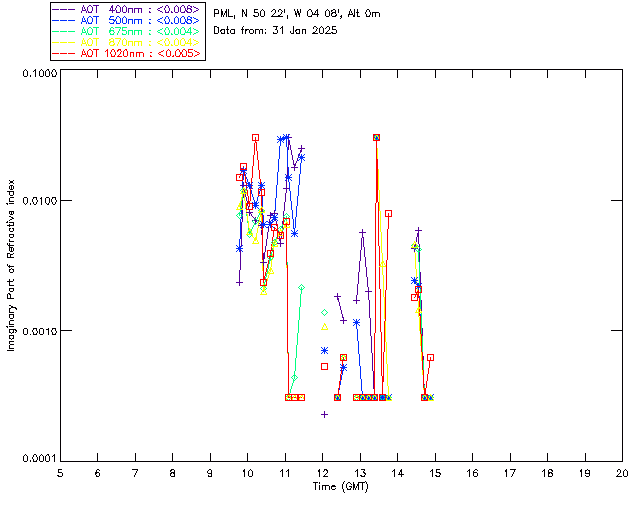This screenshot has height=512, width=640.
Task: Click the 0.0100 y-axis tick label
Action: pos(39,201)
